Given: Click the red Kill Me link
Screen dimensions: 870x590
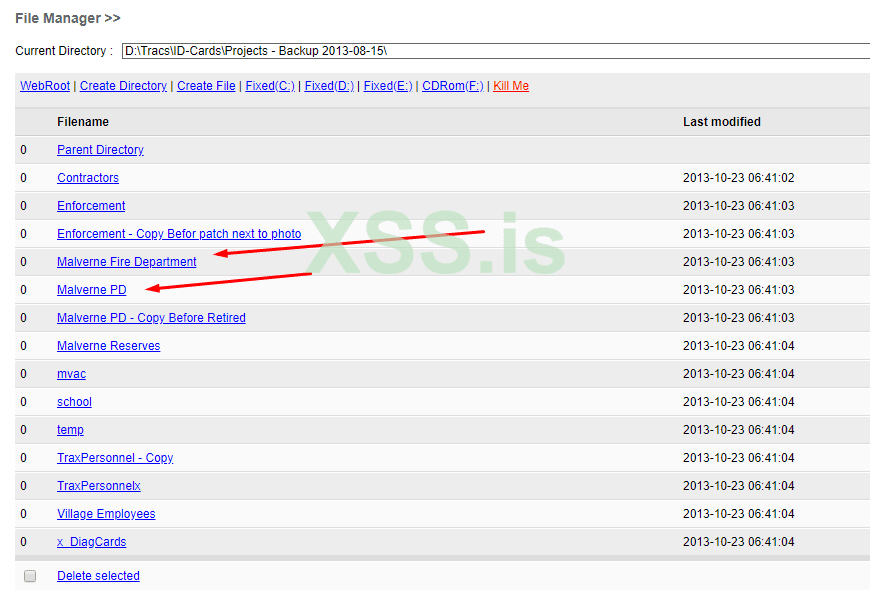Looking at the screenshot, I should [x=511, y=86].
